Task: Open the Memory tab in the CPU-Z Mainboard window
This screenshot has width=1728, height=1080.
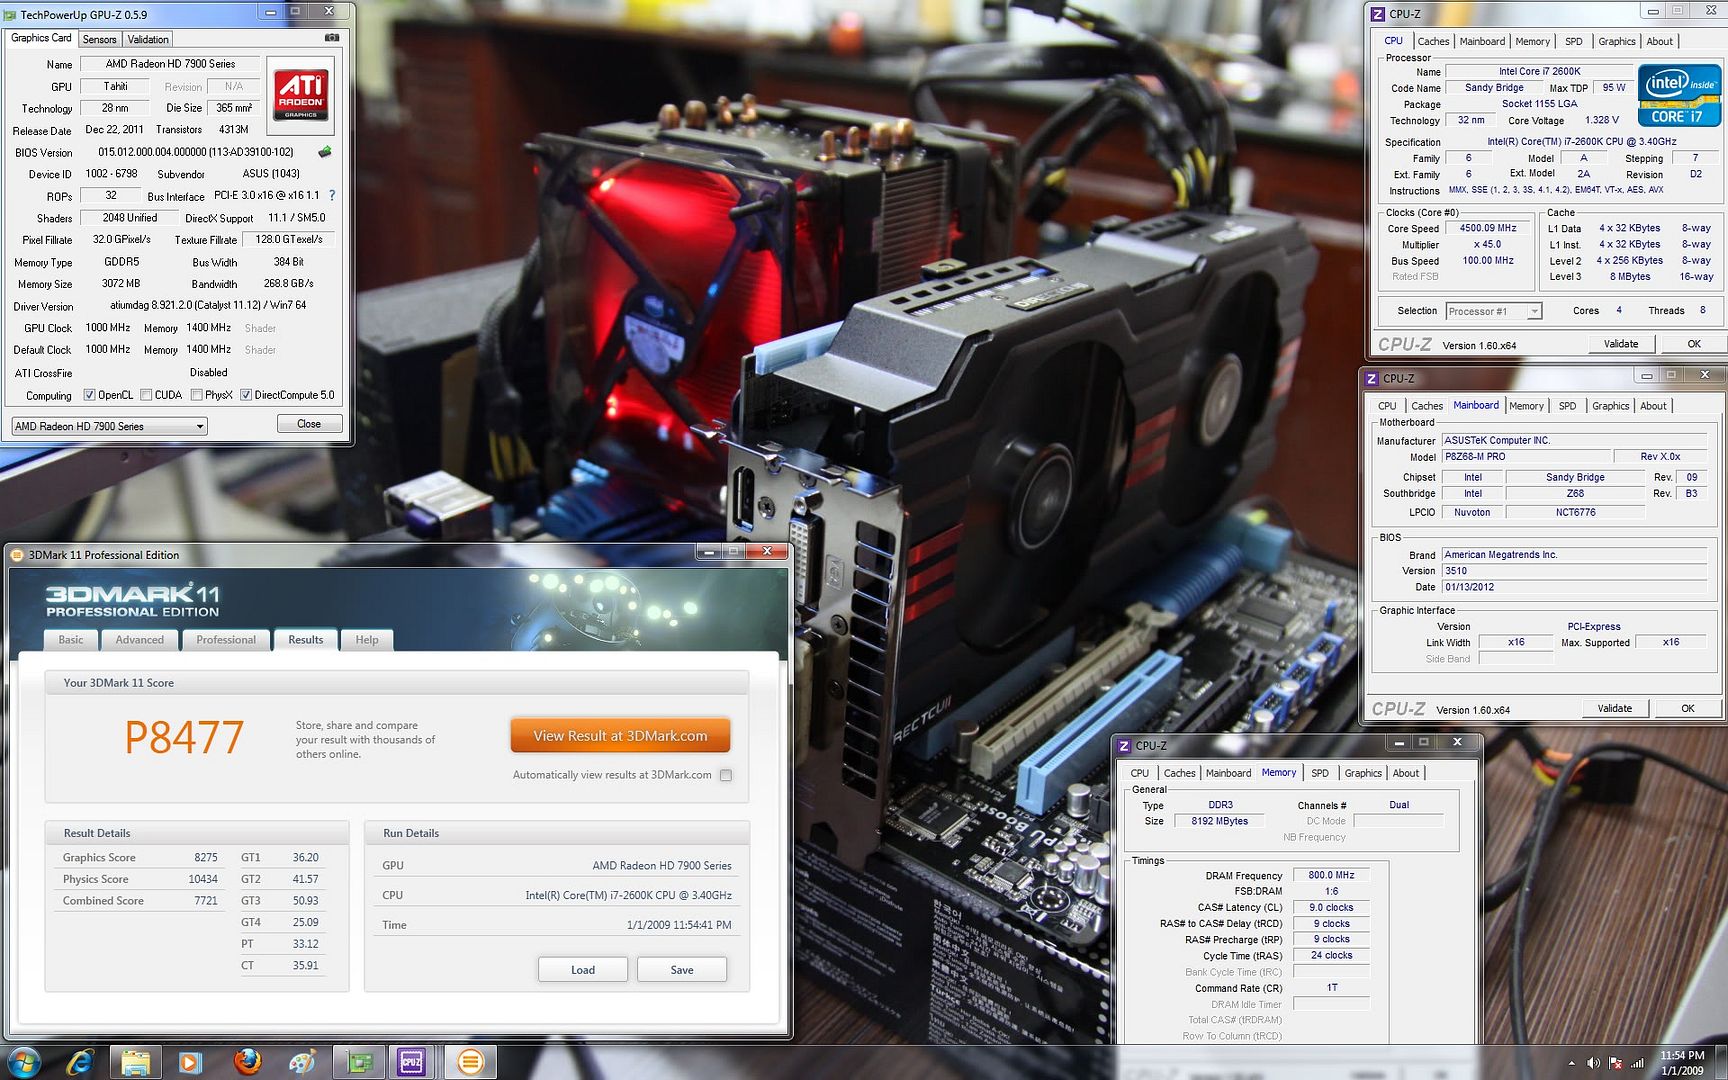Action: 1526,406
